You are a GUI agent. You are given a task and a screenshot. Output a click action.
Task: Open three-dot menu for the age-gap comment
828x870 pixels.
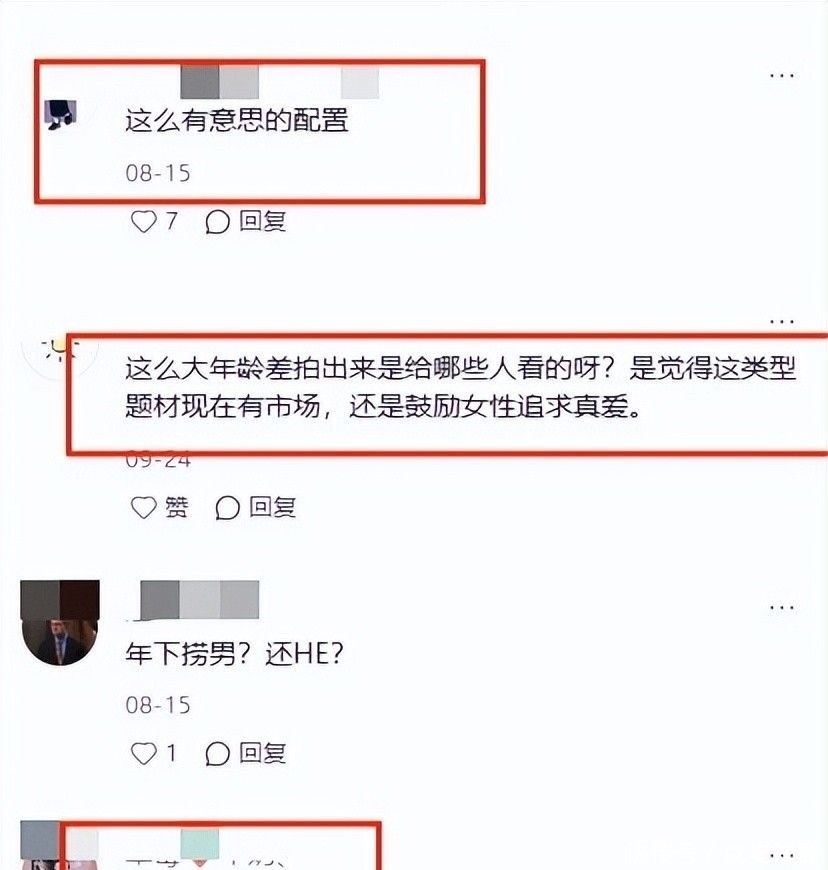click(781, 321)
